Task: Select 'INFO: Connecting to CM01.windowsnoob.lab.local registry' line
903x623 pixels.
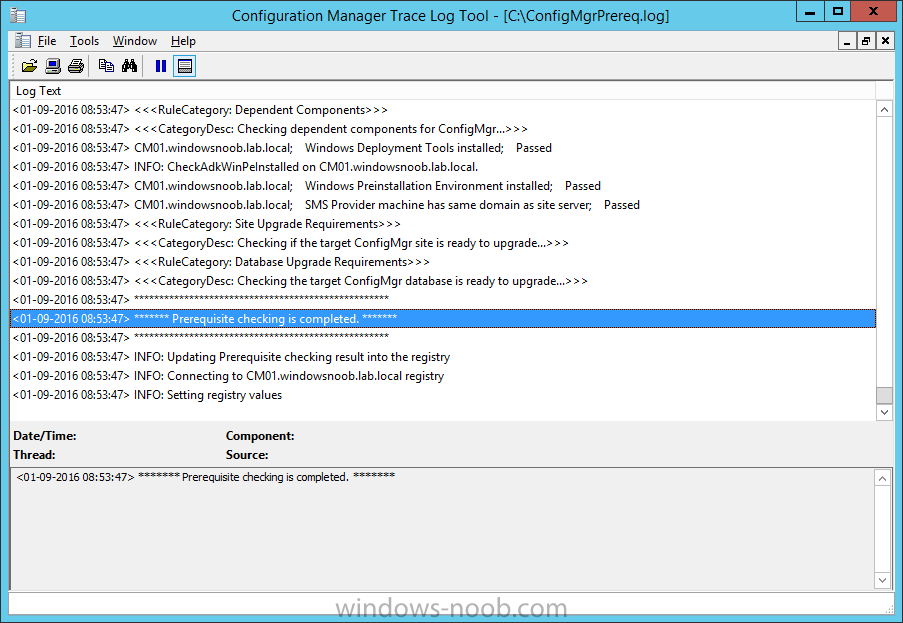Action: [442, 375]
